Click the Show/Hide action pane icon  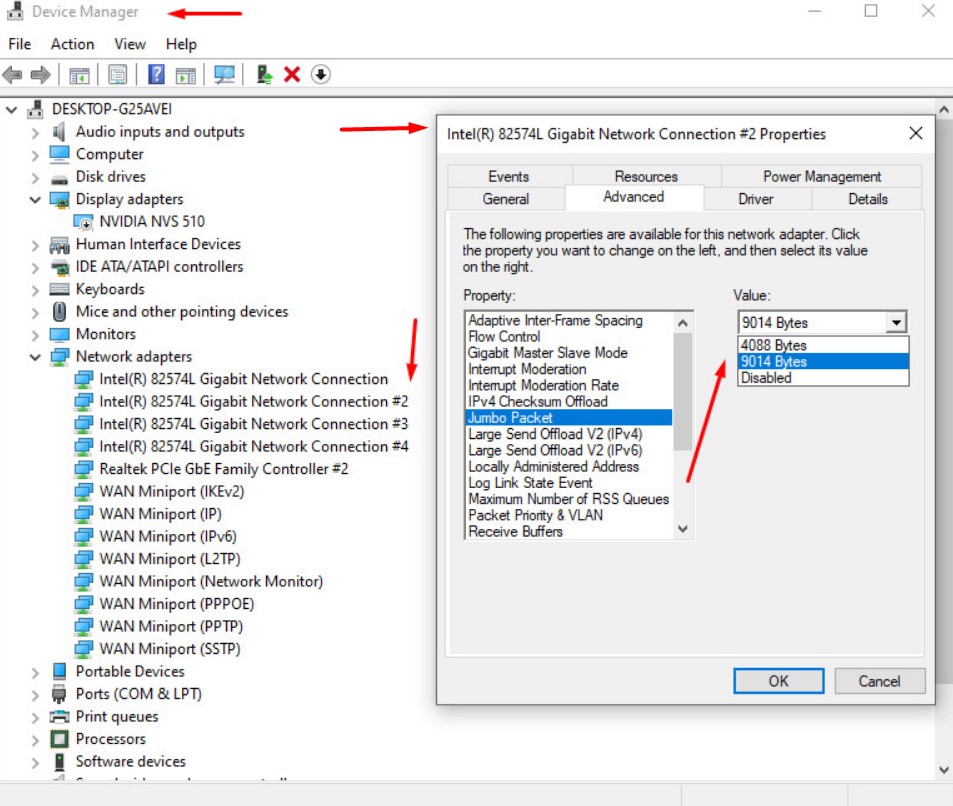coord(185,75)
